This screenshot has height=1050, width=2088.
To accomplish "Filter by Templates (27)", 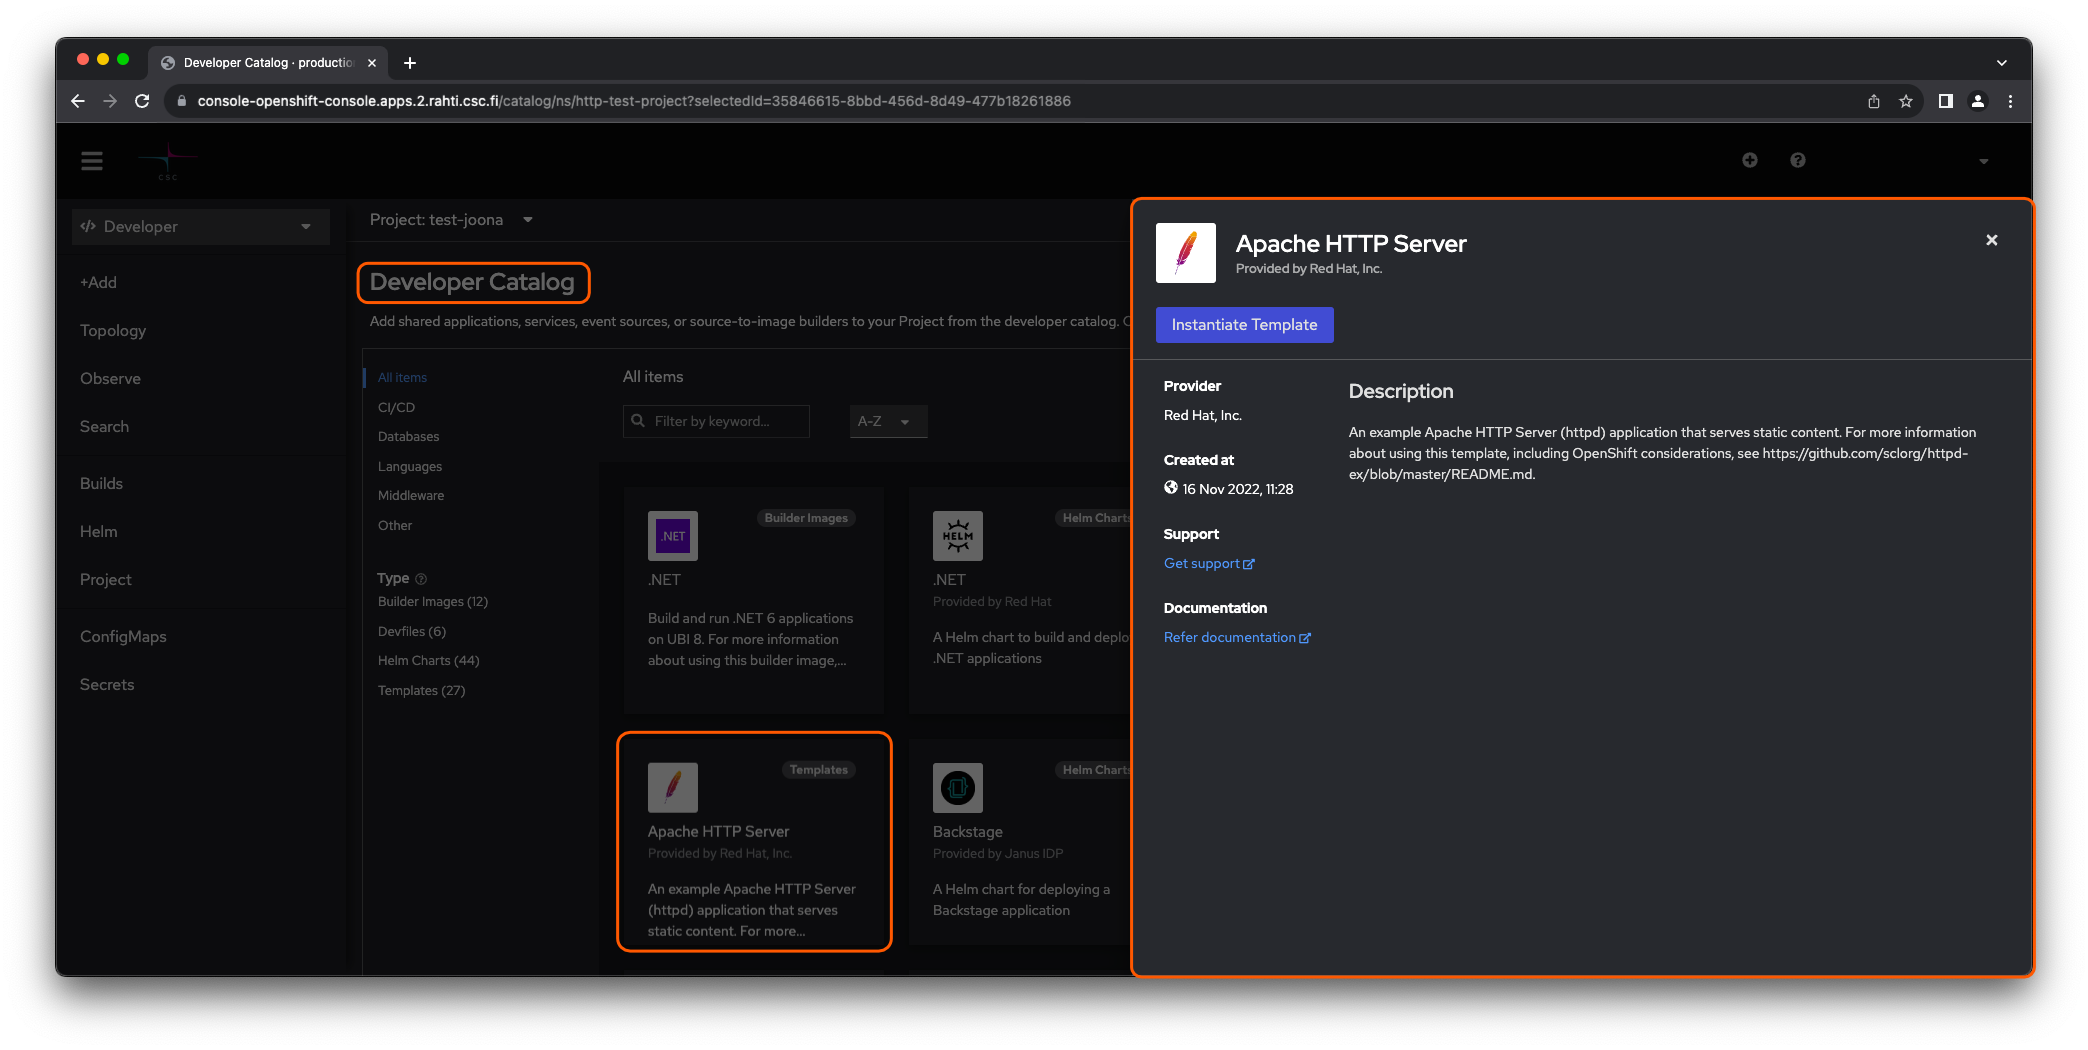I will [x=421, y=691].
